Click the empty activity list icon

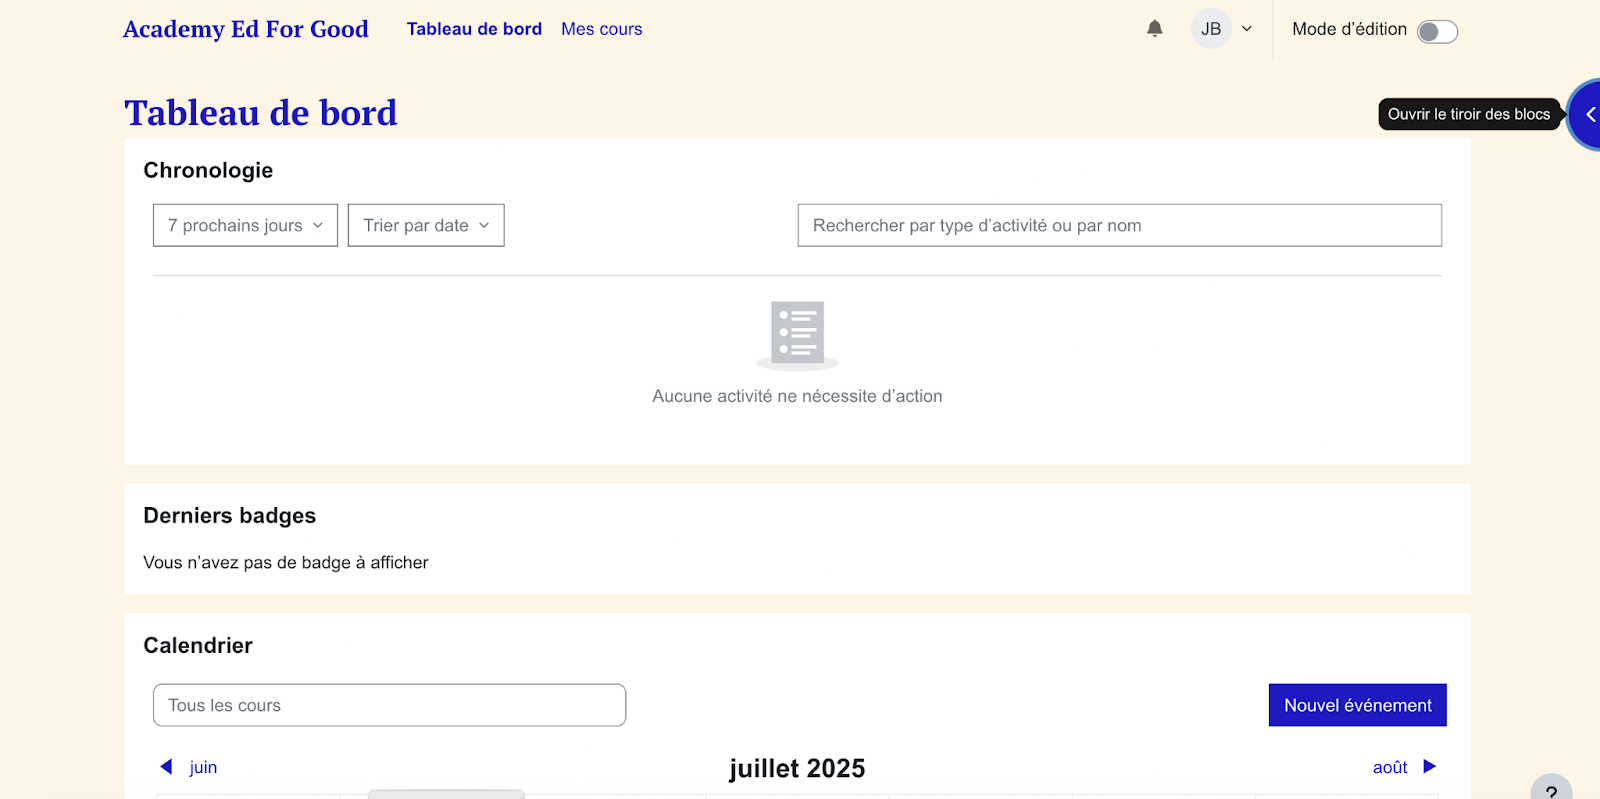point(797,334)
